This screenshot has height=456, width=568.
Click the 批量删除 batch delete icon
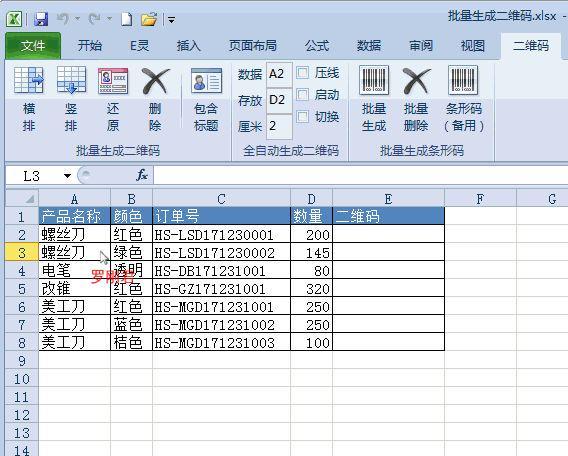click(416, 81)
